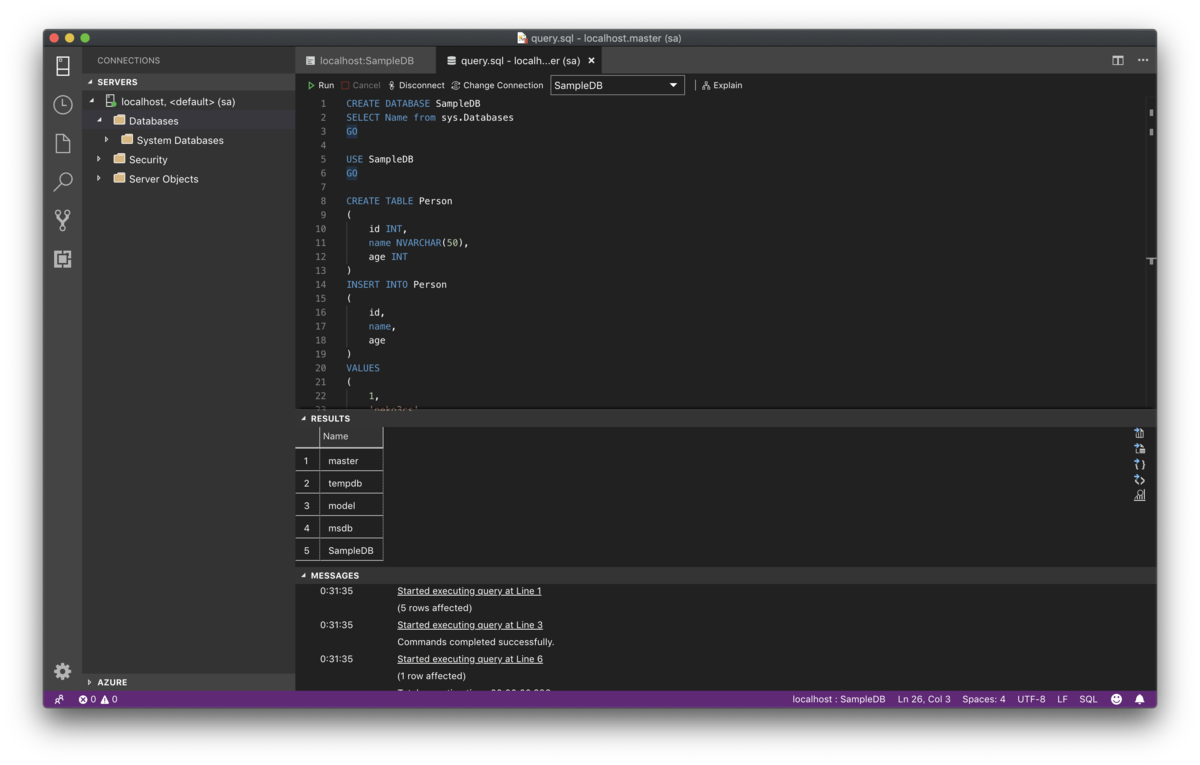Screen dimensions: 1200x765
Task: Open the SampleDB database dropdown
Action: click(617, 85)
